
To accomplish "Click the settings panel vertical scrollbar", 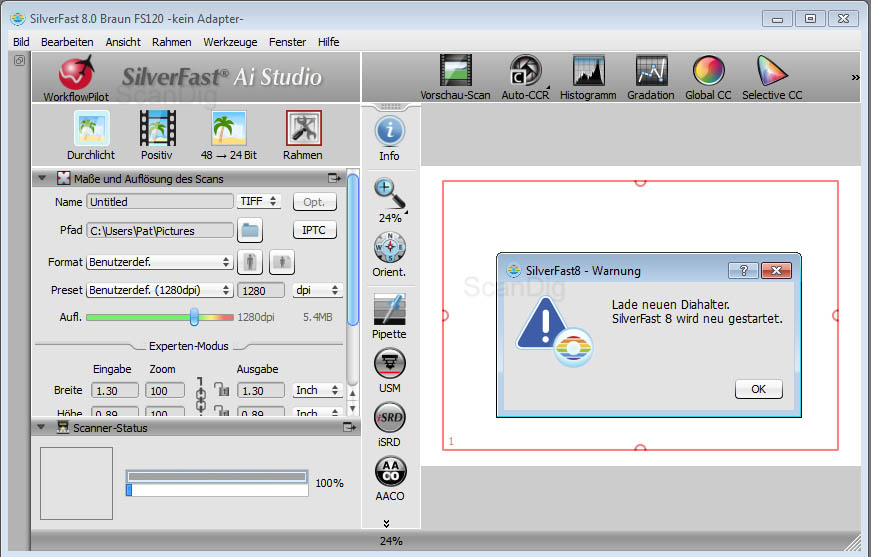I will (x=352, y=250).
